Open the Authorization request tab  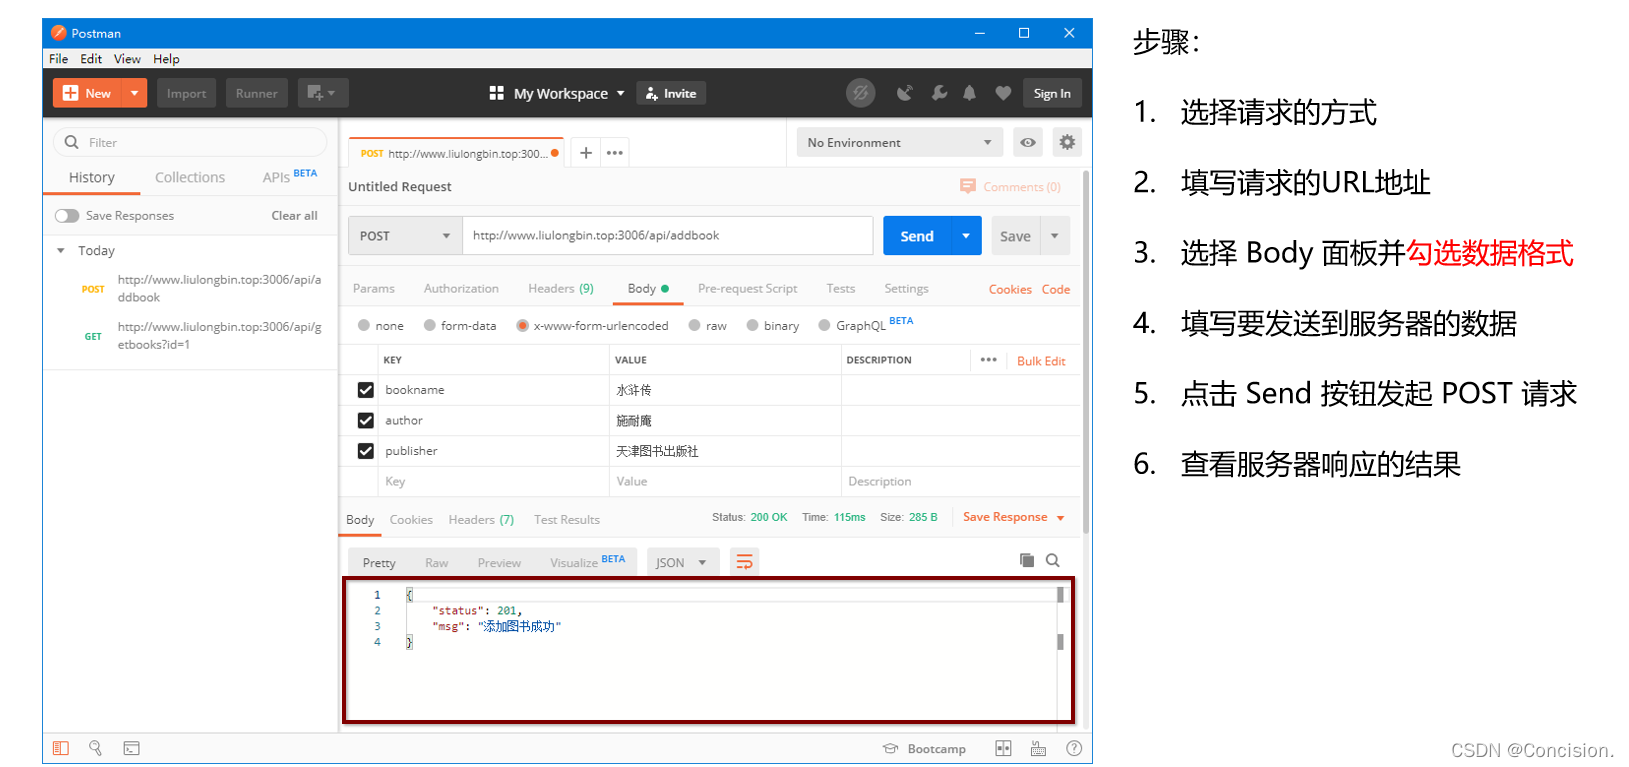[x=461, y=288]
